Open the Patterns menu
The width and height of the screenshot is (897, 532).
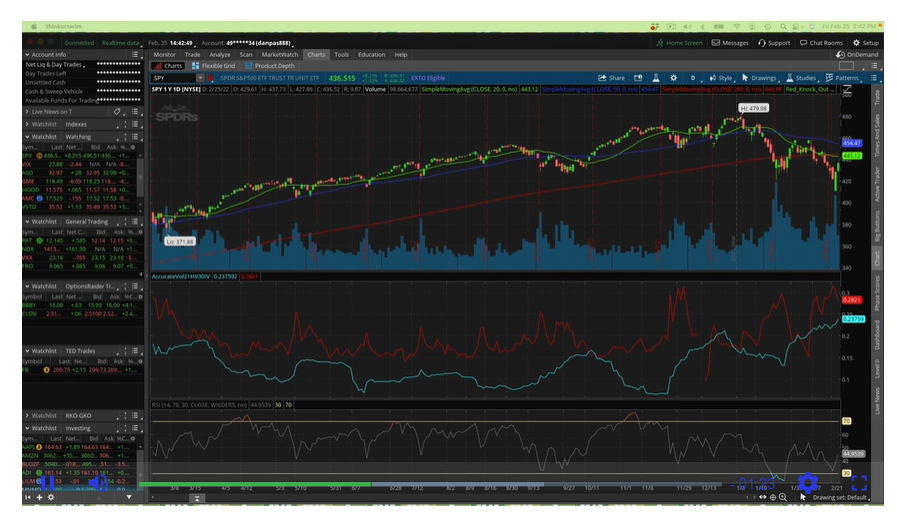[x=842, y=78]
